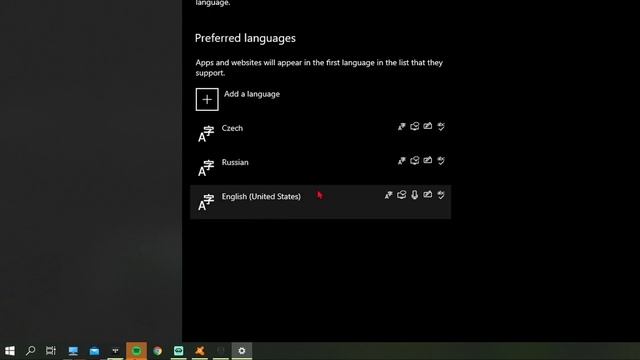Screen dimensions: 640x360
Task: Click the Russian handwriting icon
Action: point(428,160)
